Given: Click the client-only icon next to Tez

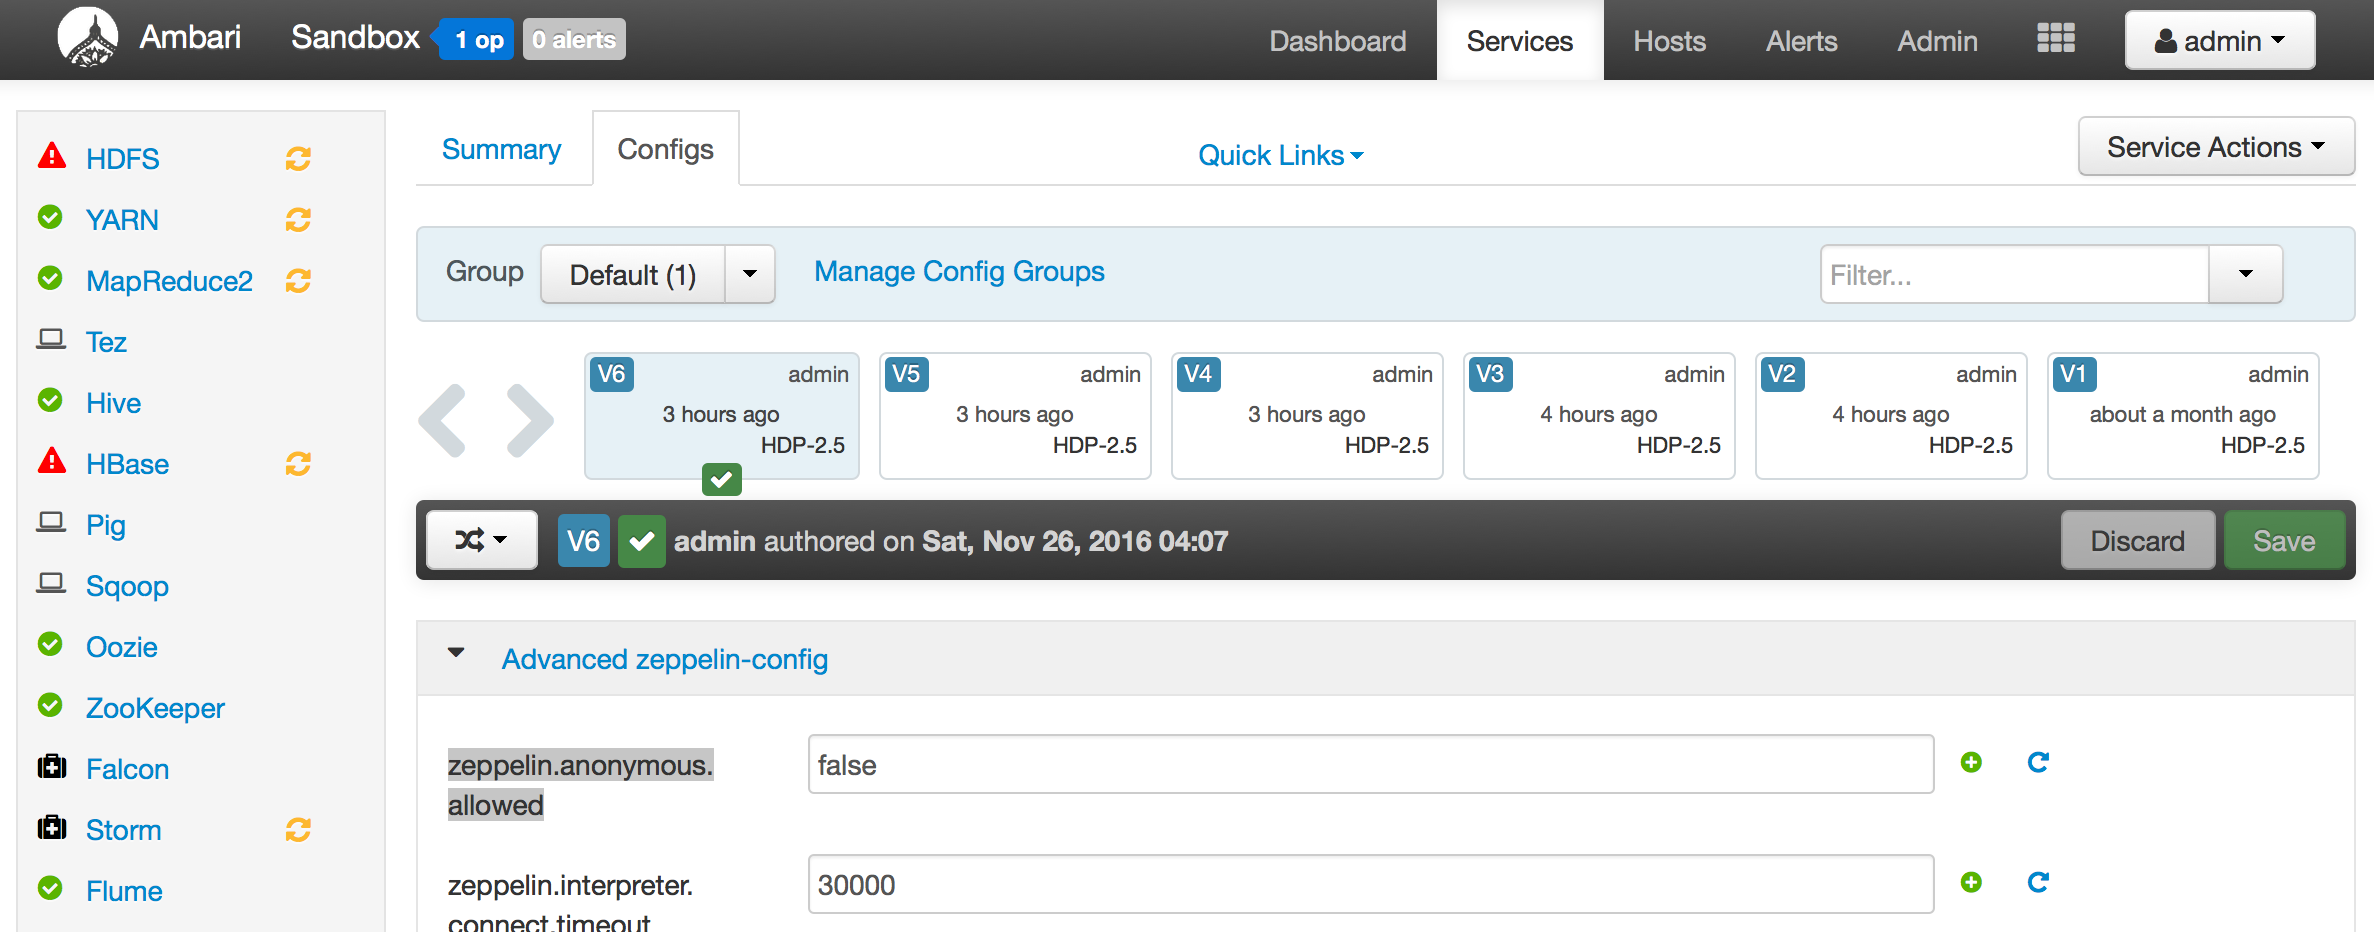Looking at the screenshot, I should tap(50, 340).
